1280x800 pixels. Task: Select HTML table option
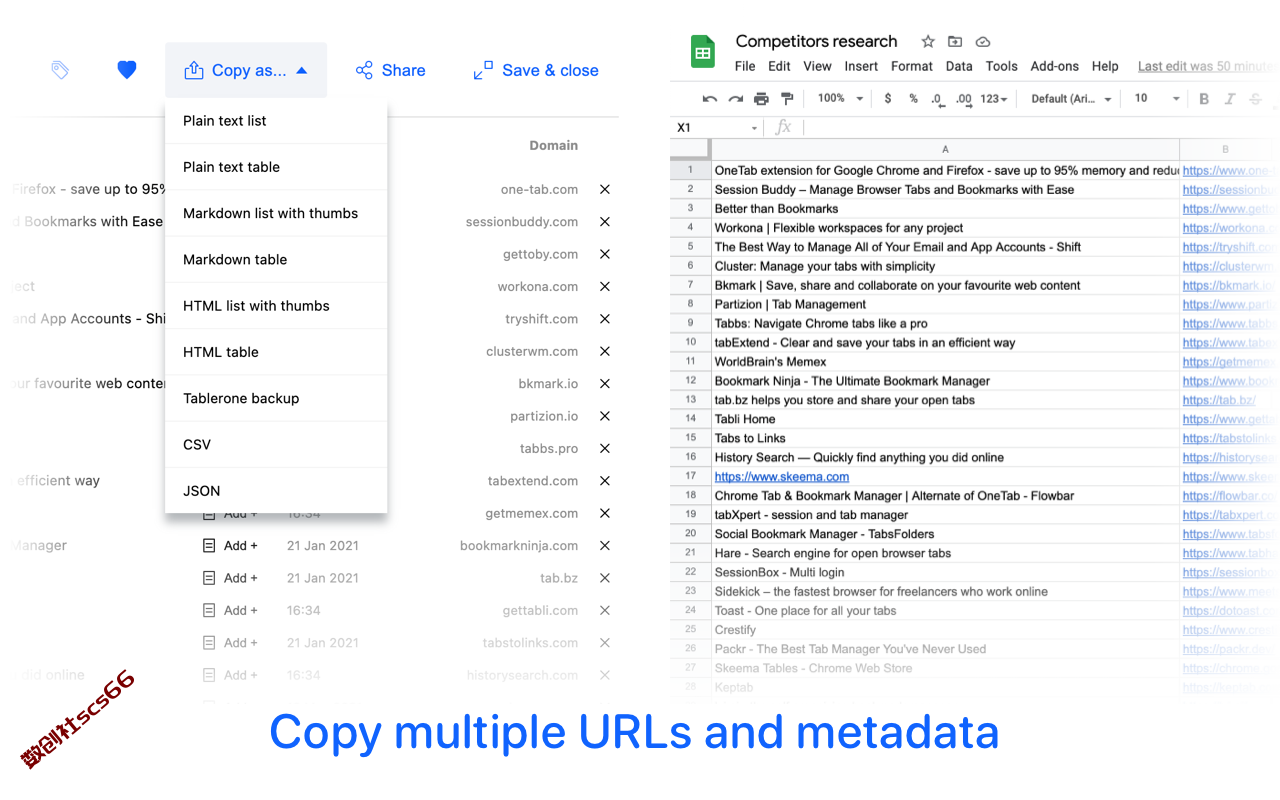click(x=276, y=352)
